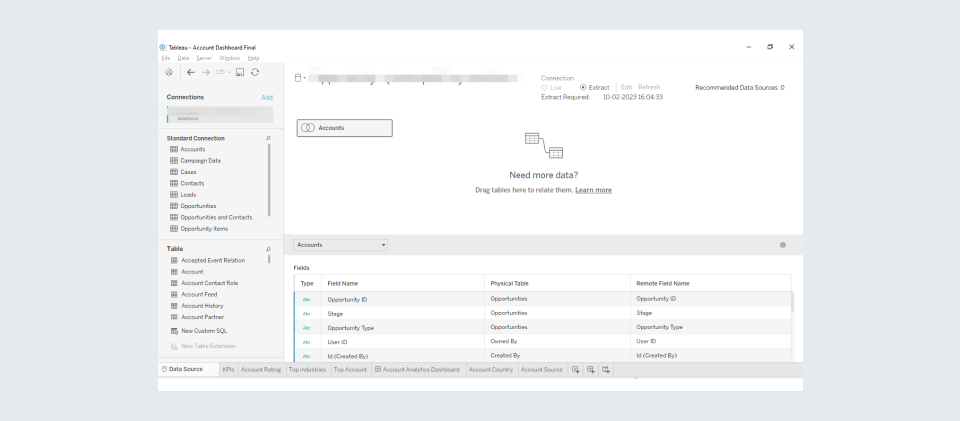This screenshot has width=960, height=421.
Task: Open the Data menu
Action: (x=183, y=58)
